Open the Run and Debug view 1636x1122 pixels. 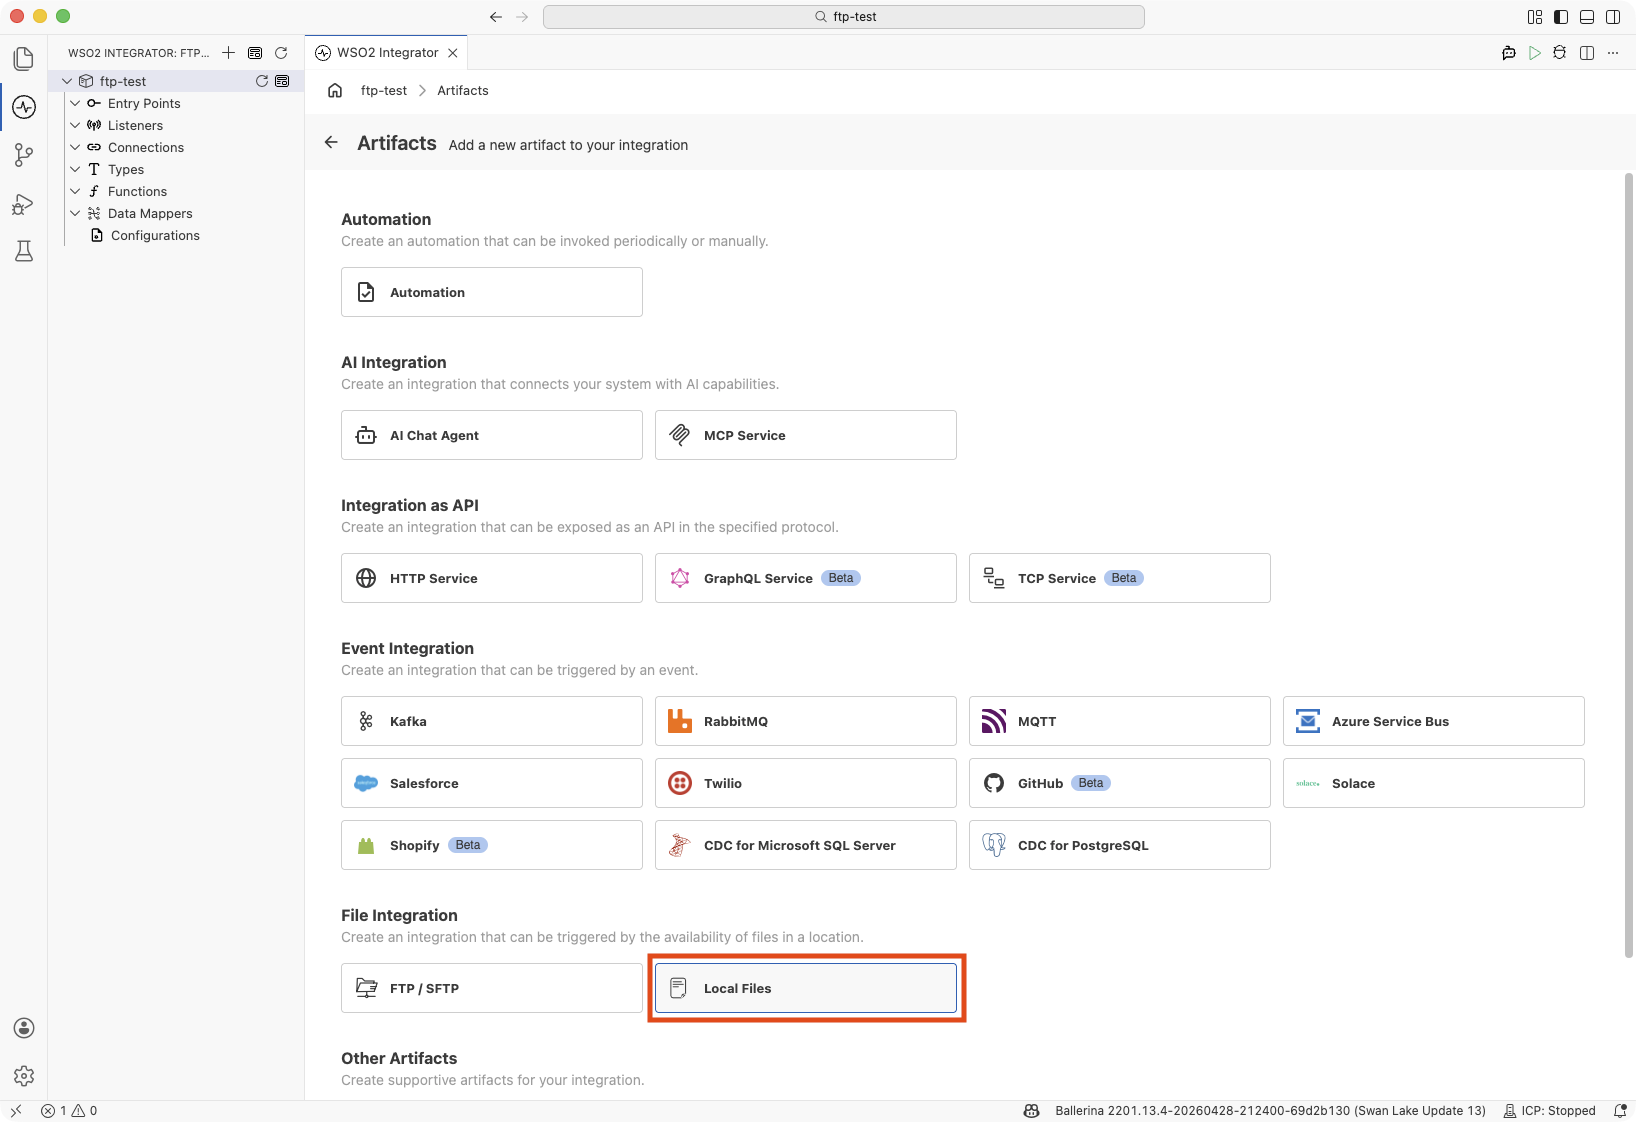(x=24, y=204)
